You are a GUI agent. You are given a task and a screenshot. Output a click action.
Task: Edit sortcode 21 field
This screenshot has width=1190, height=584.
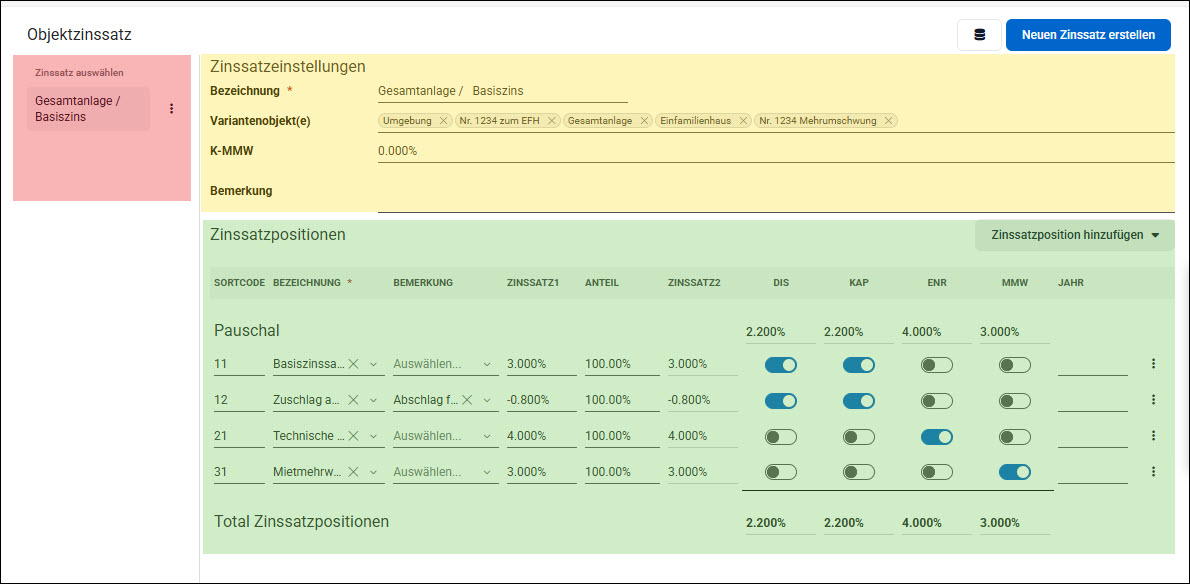pos(239,436)
